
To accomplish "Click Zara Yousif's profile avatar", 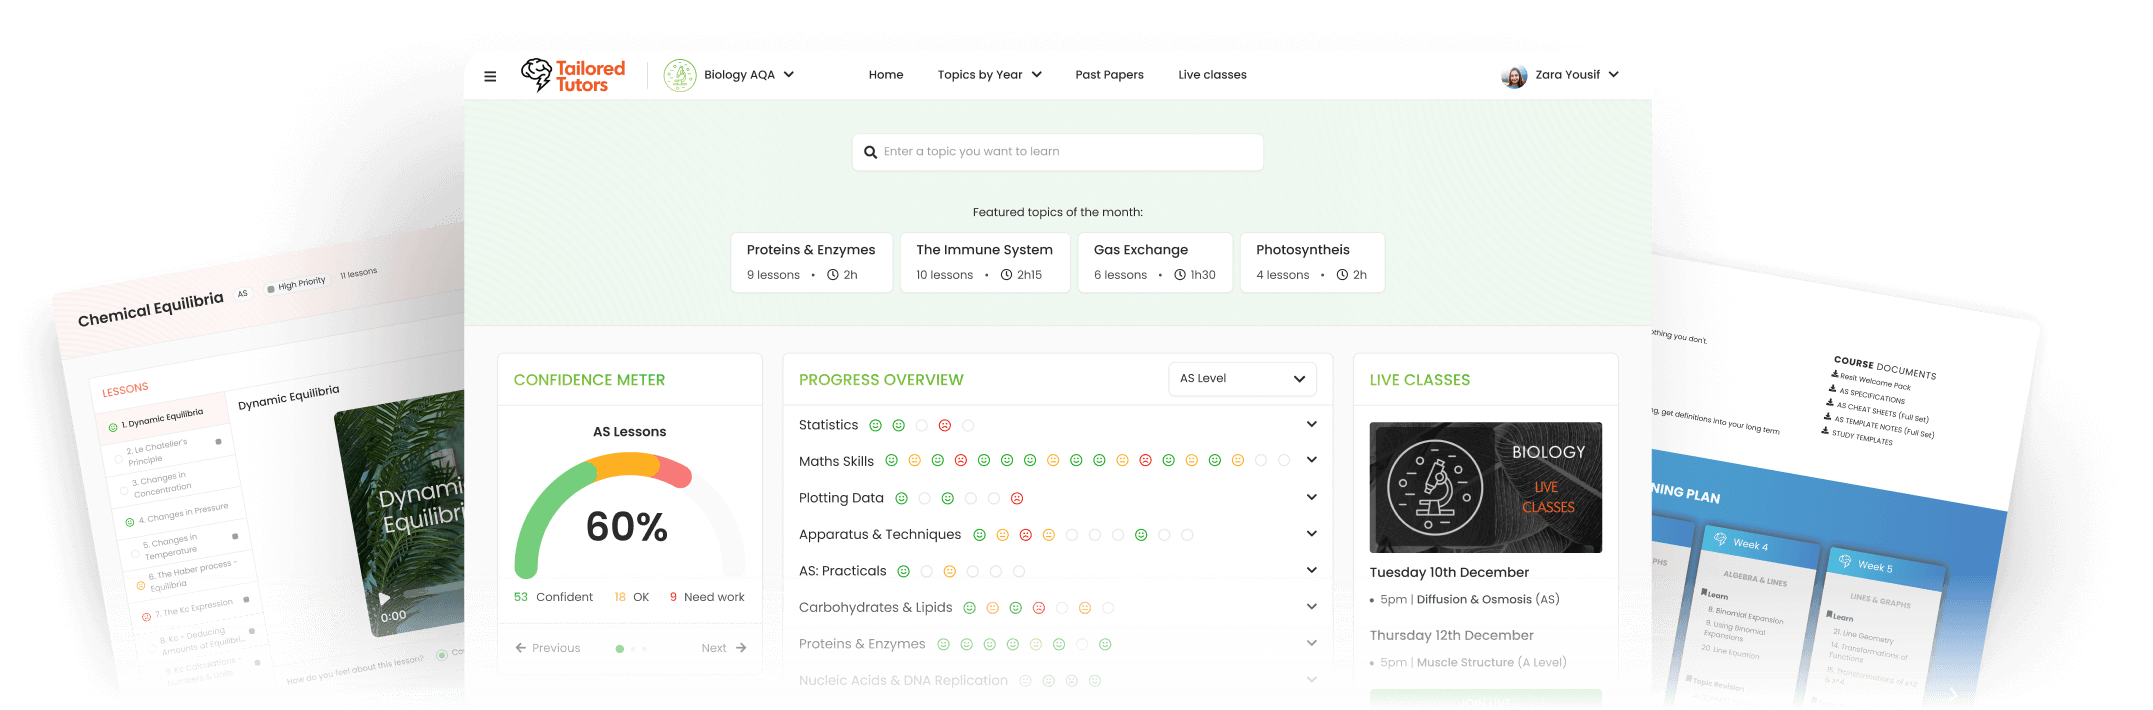I will (1514, 76).
